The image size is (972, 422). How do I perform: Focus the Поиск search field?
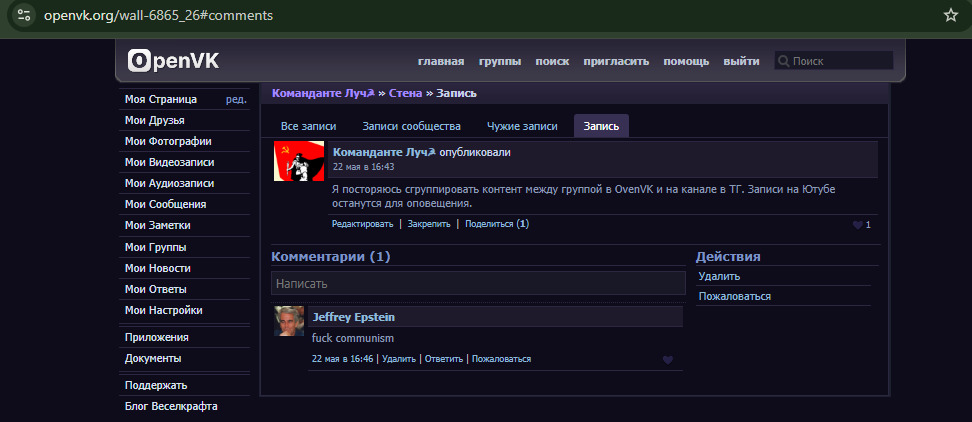coord(834,61)
